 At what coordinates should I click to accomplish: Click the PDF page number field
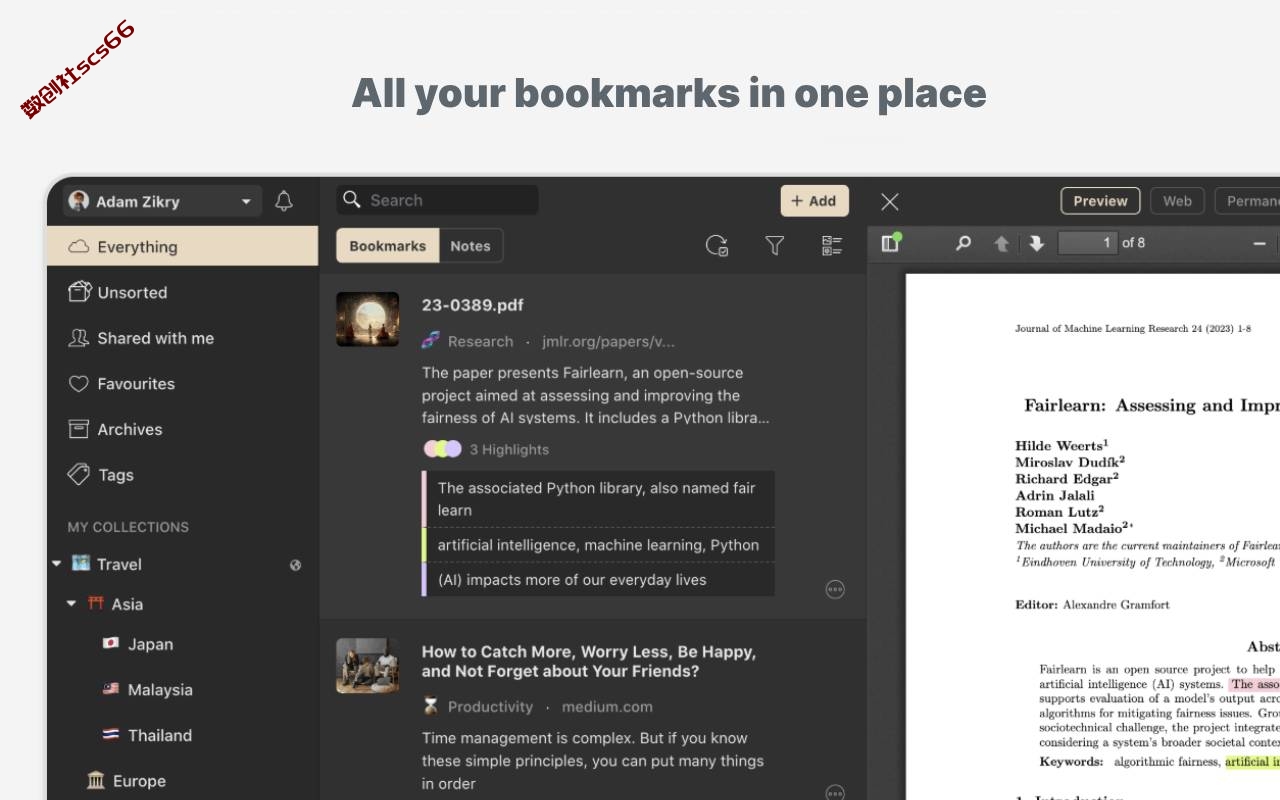click(1087, 243)
